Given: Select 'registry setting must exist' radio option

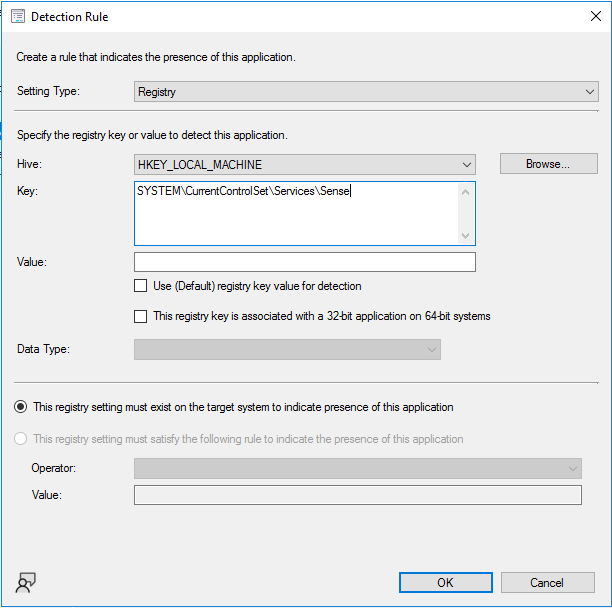Looking at the screenshot, I should [21, 407].
